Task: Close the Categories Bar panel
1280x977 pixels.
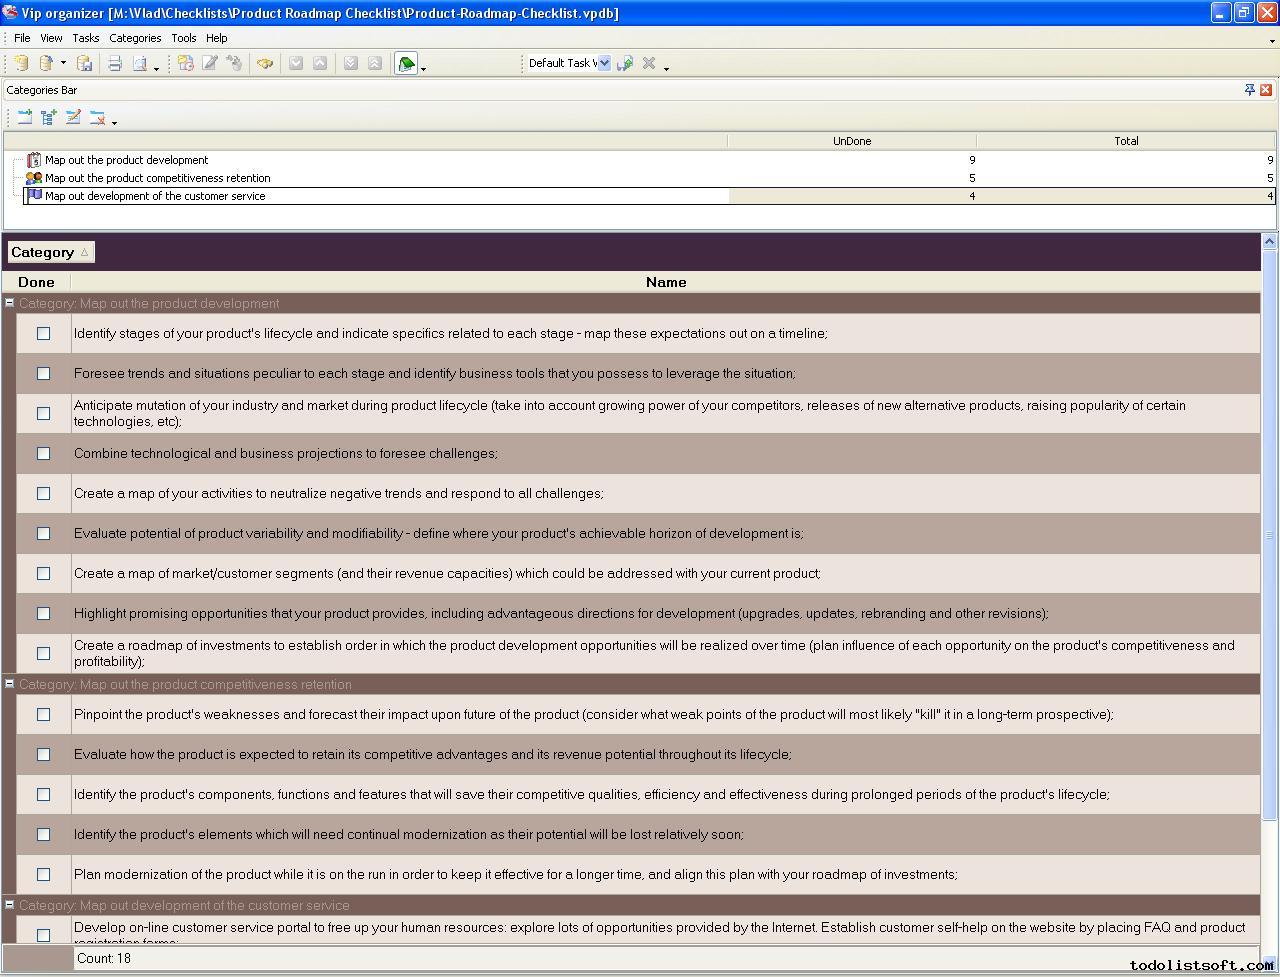Action: [1266, 90]
